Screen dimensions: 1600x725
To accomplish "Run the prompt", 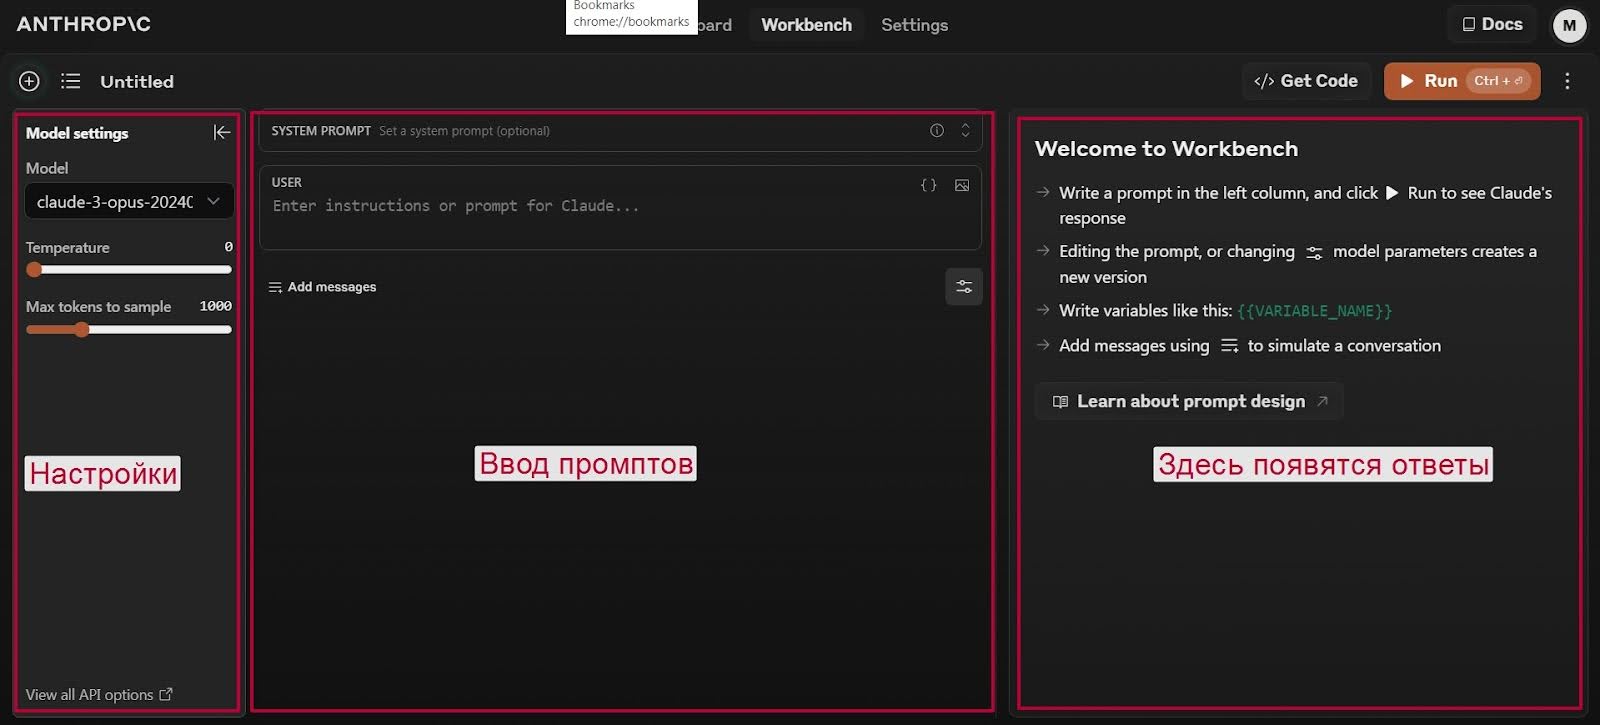I will click(x=1462, y=81).
